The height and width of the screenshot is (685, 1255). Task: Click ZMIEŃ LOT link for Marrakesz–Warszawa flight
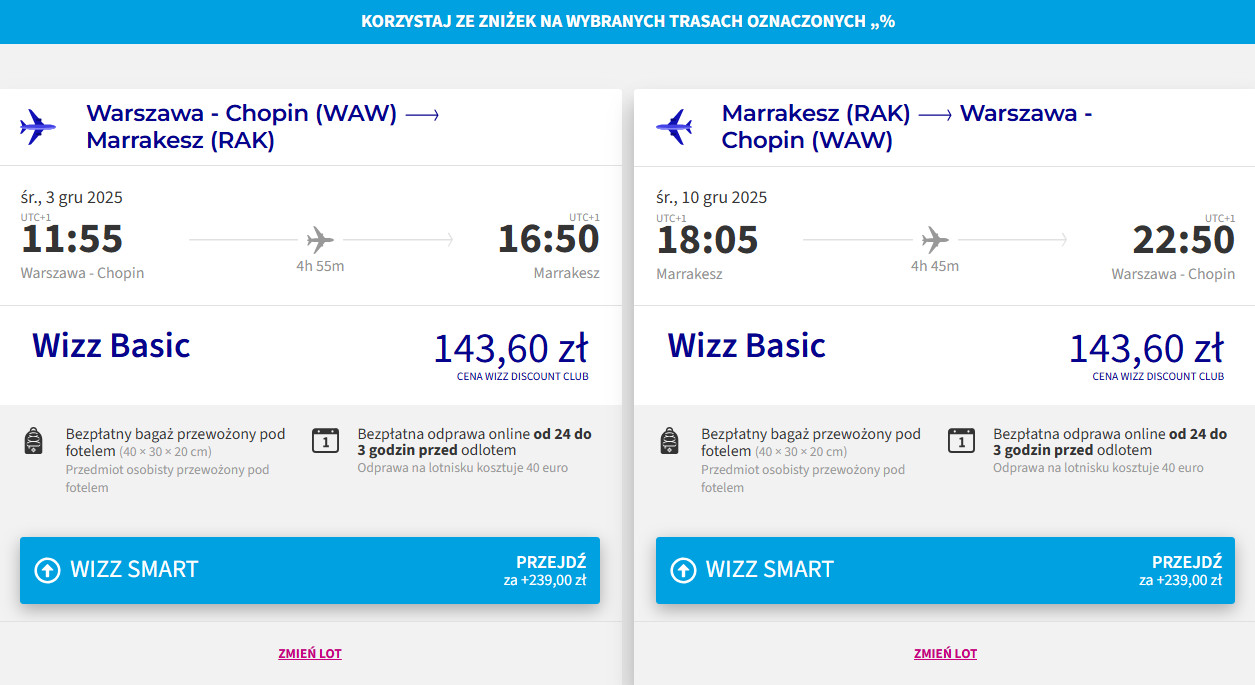[945, 654]
